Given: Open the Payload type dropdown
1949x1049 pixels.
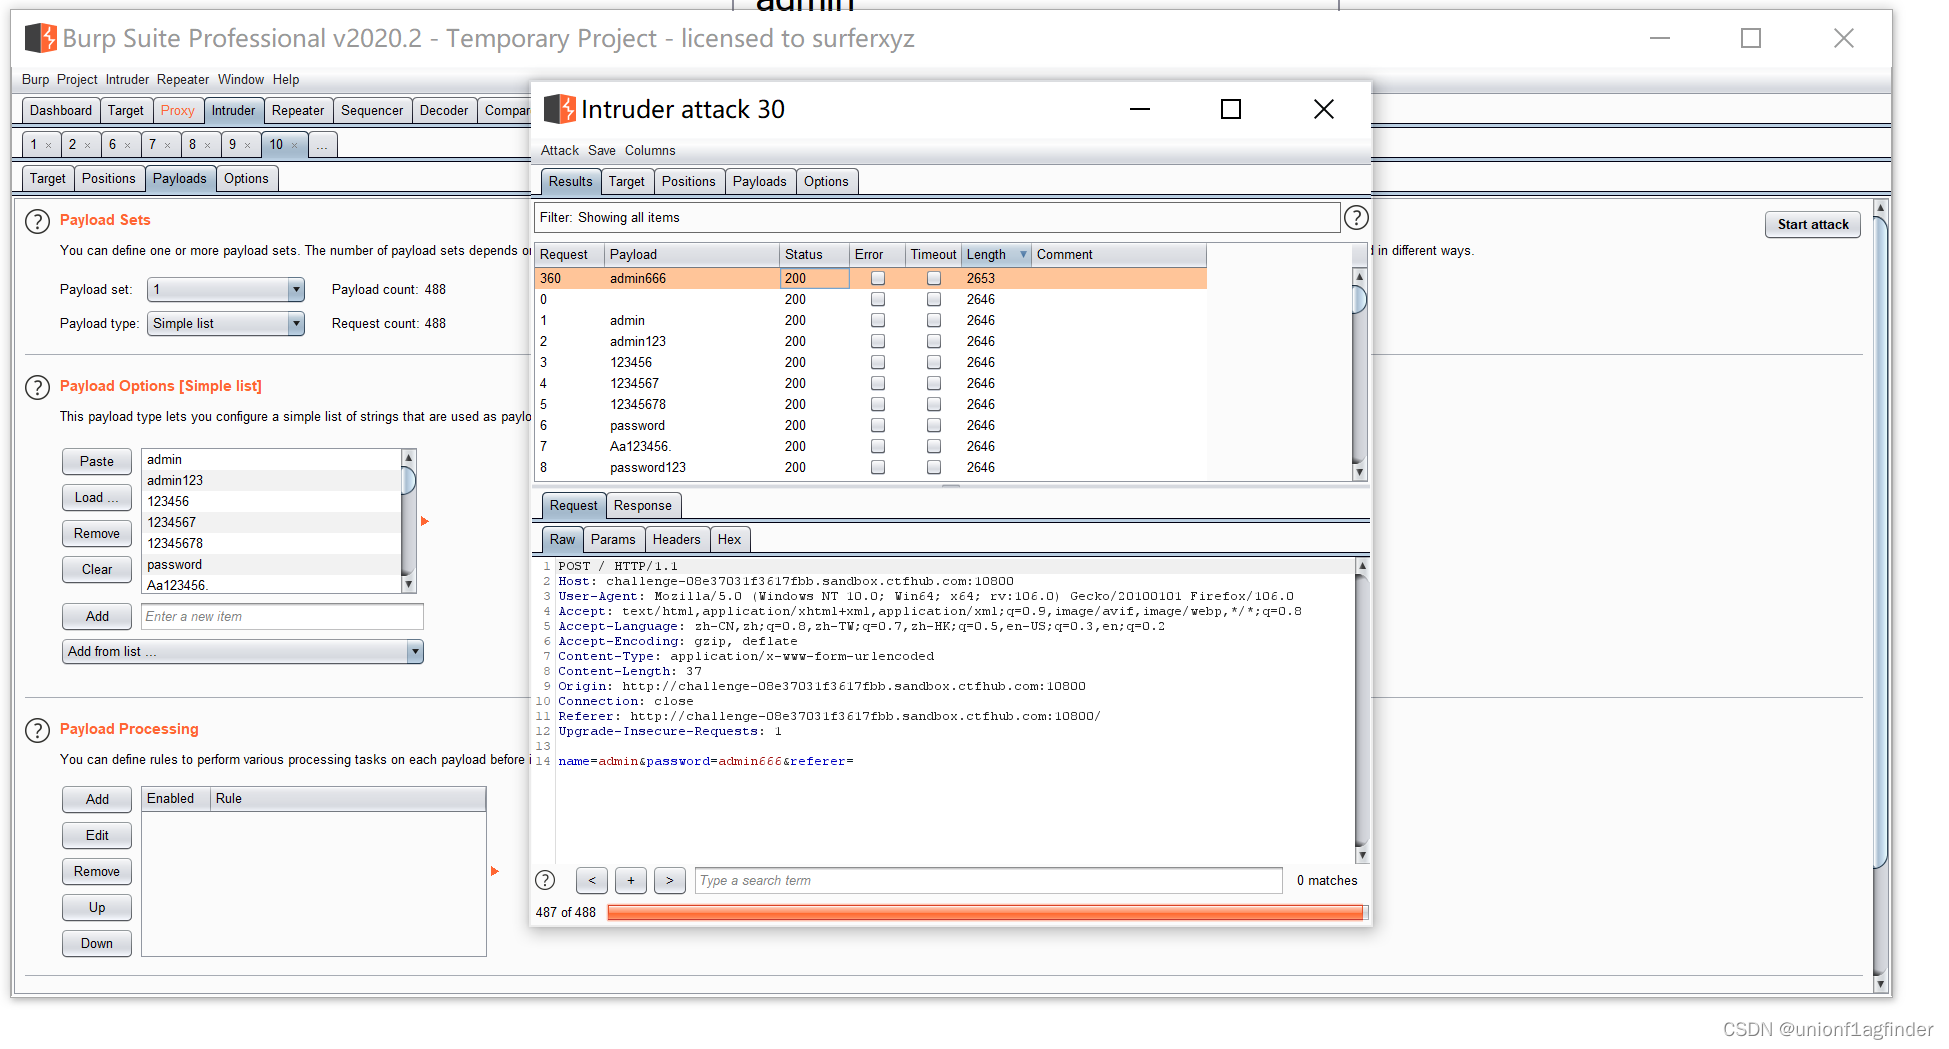Looking at the screenshot, I should [225, 324].
